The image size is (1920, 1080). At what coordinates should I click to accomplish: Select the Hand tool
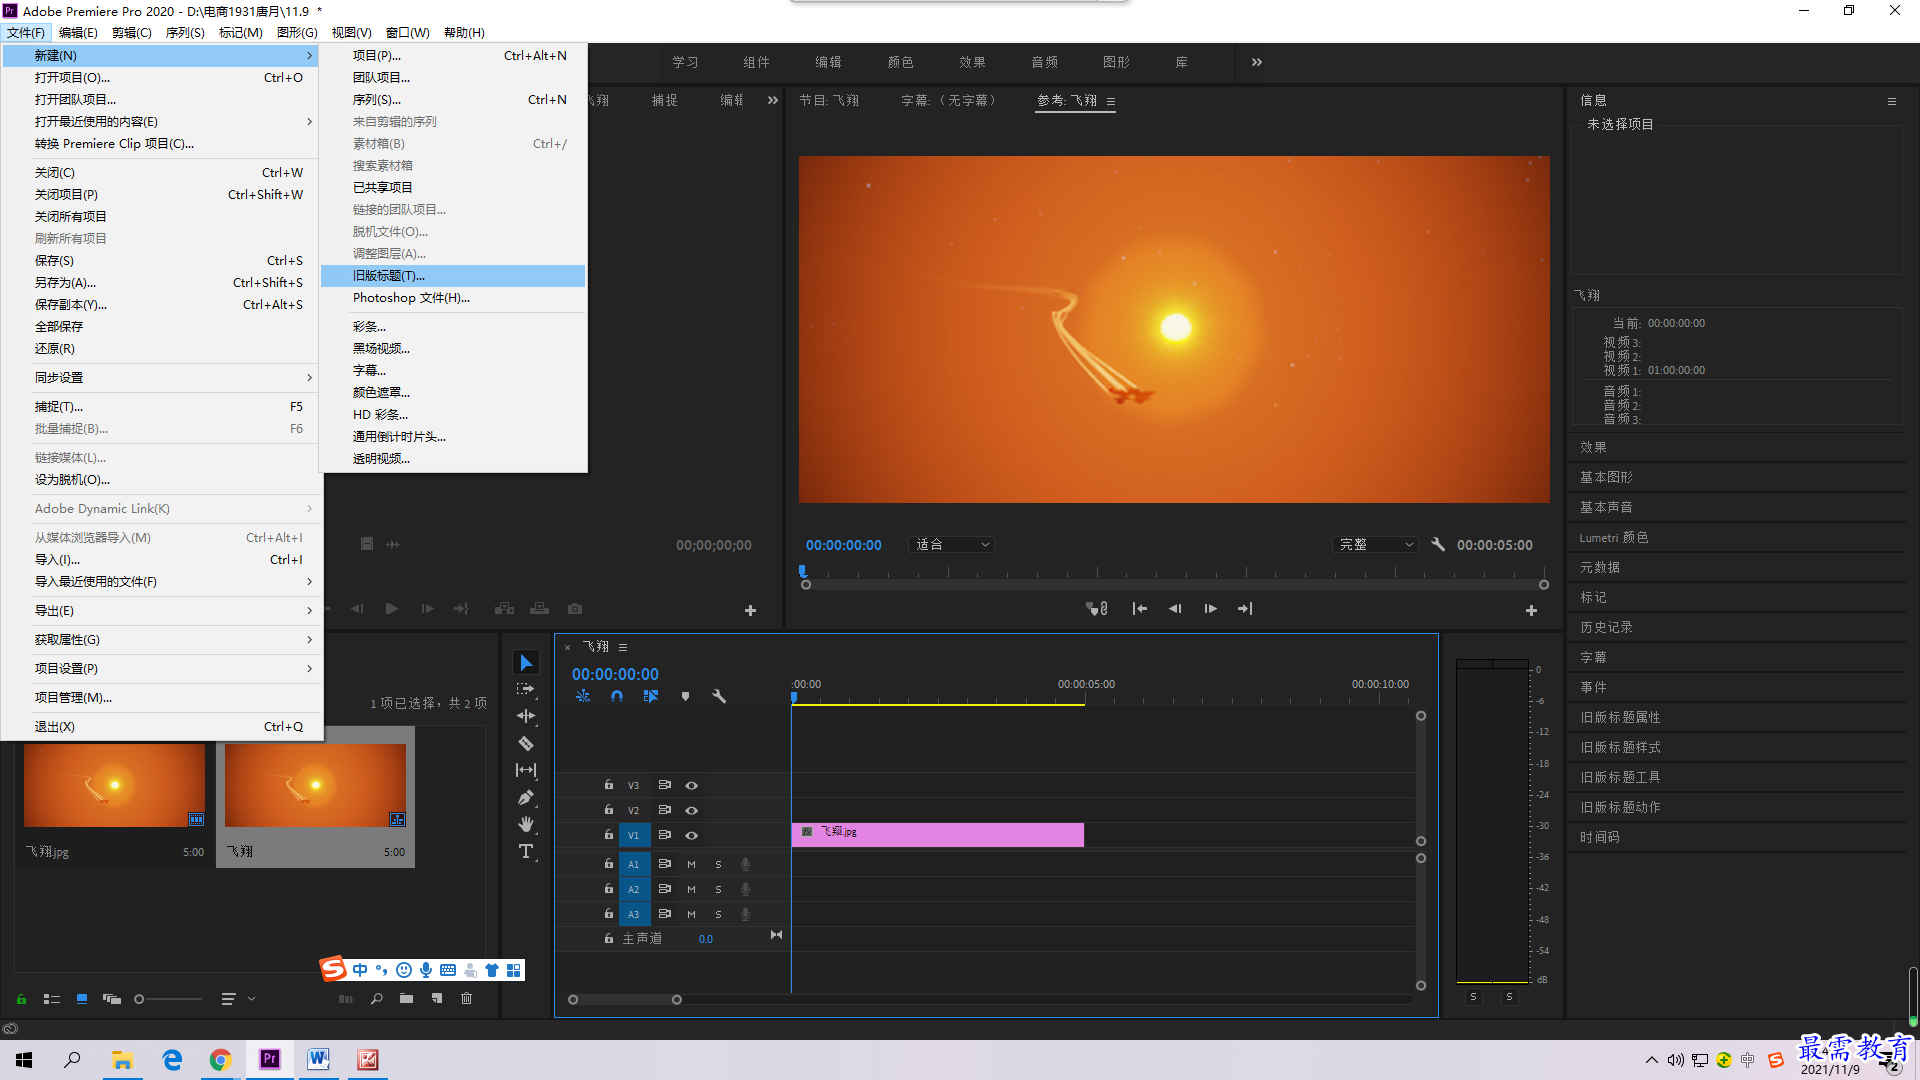[525, 824]
